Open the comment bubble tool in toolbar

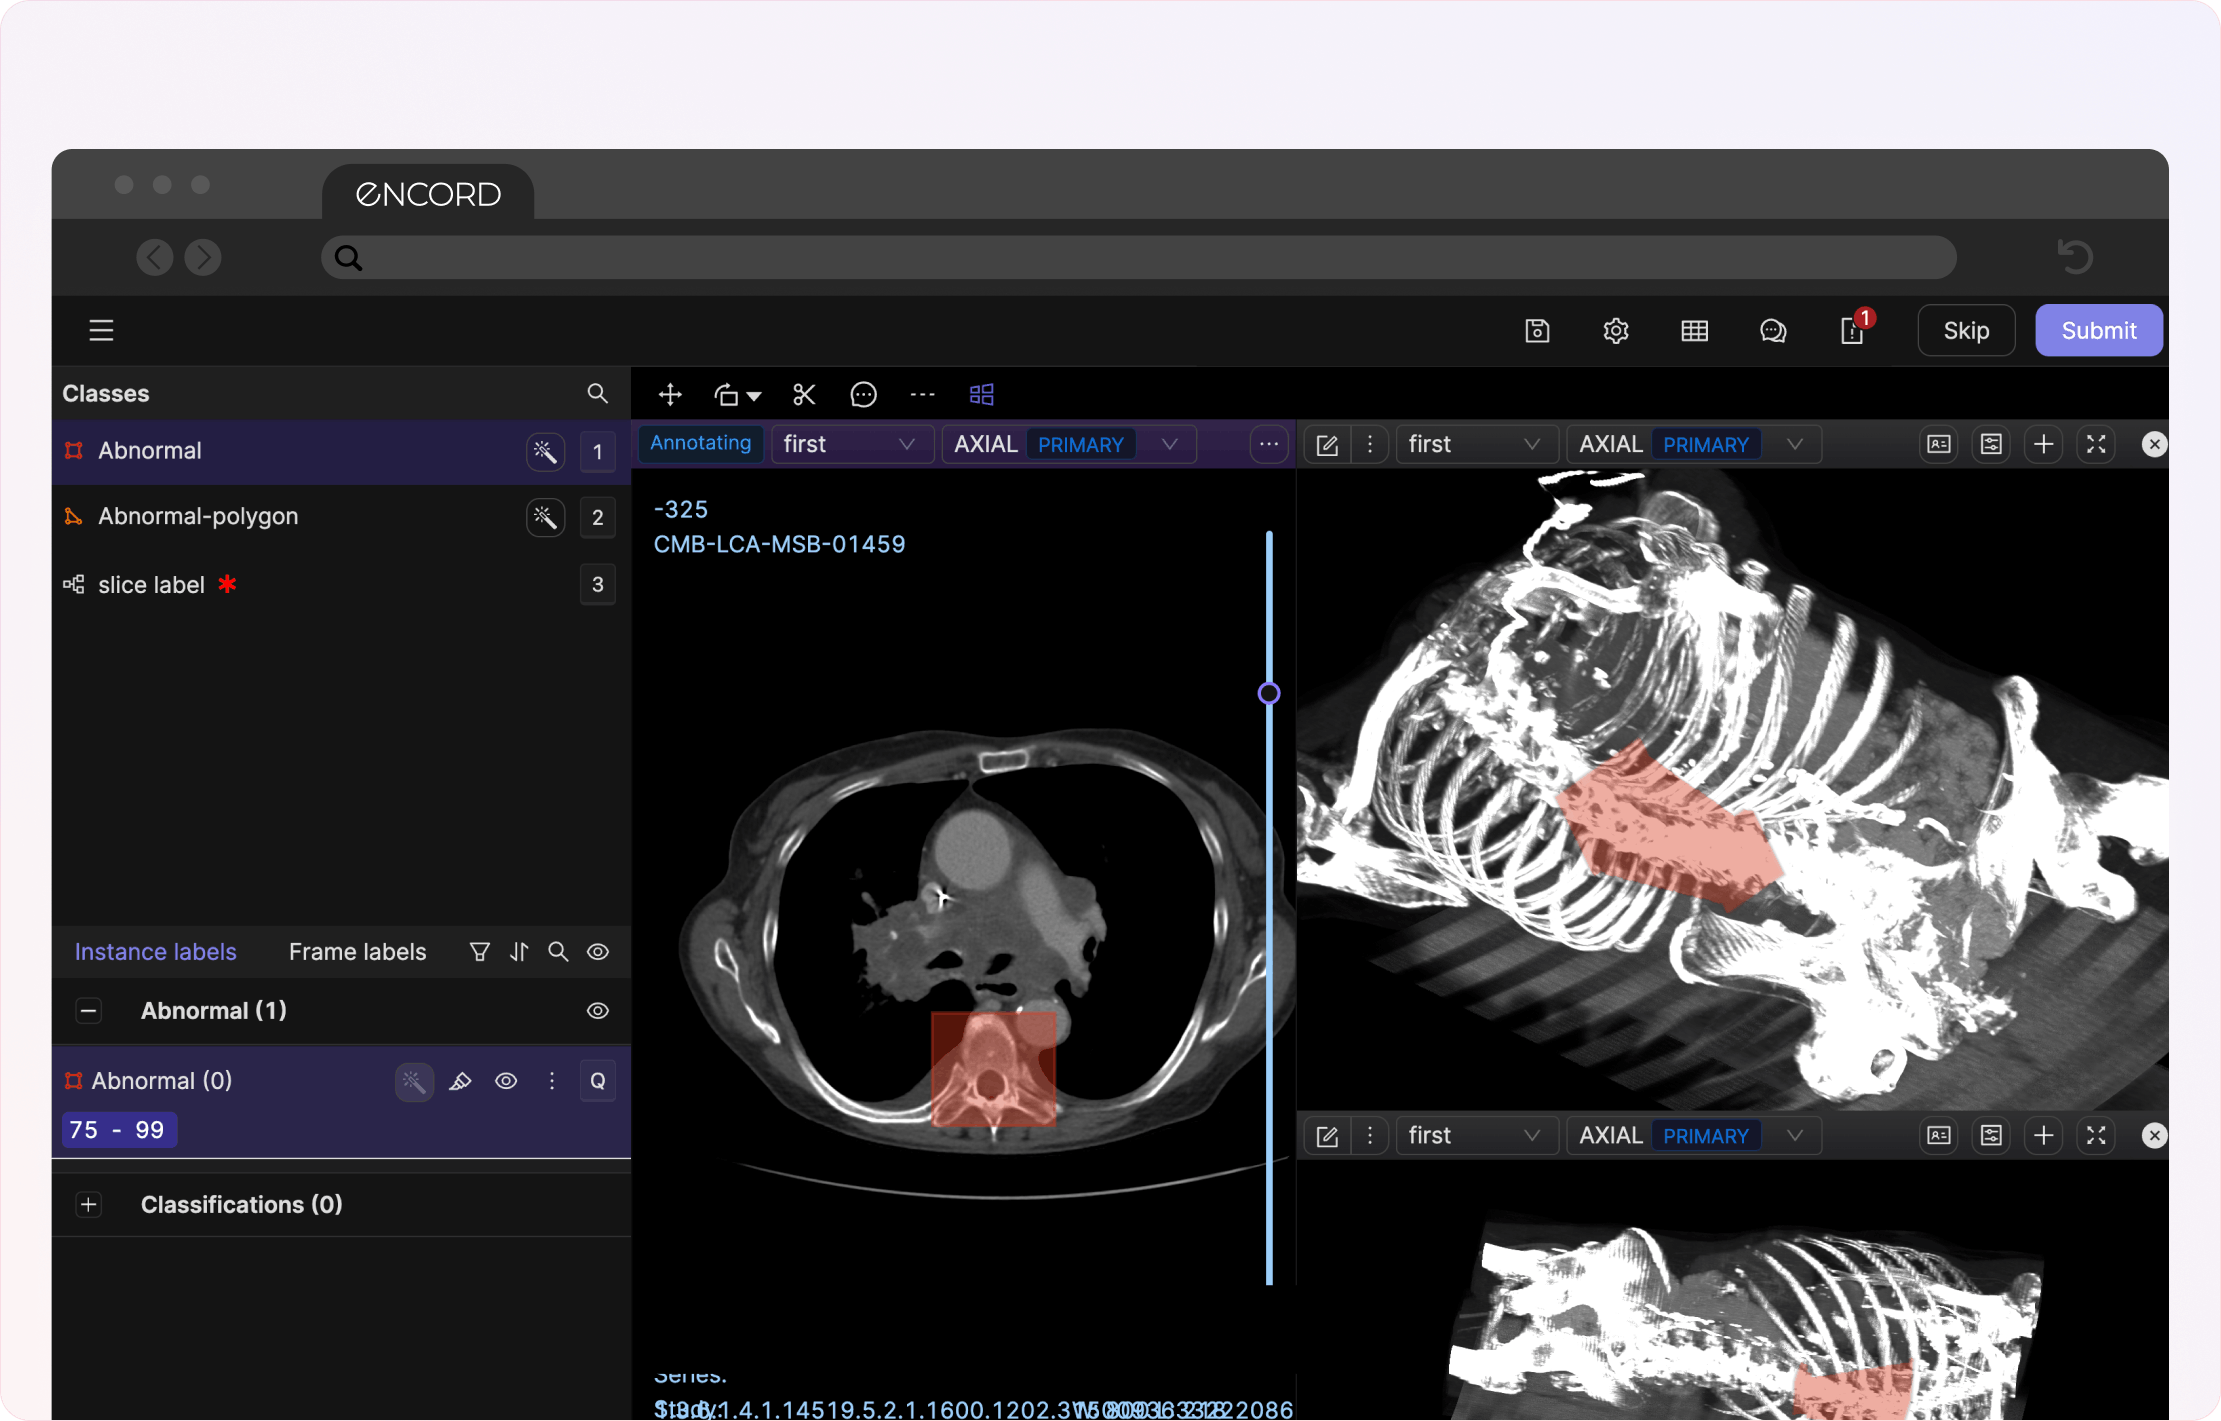point(863,395)
